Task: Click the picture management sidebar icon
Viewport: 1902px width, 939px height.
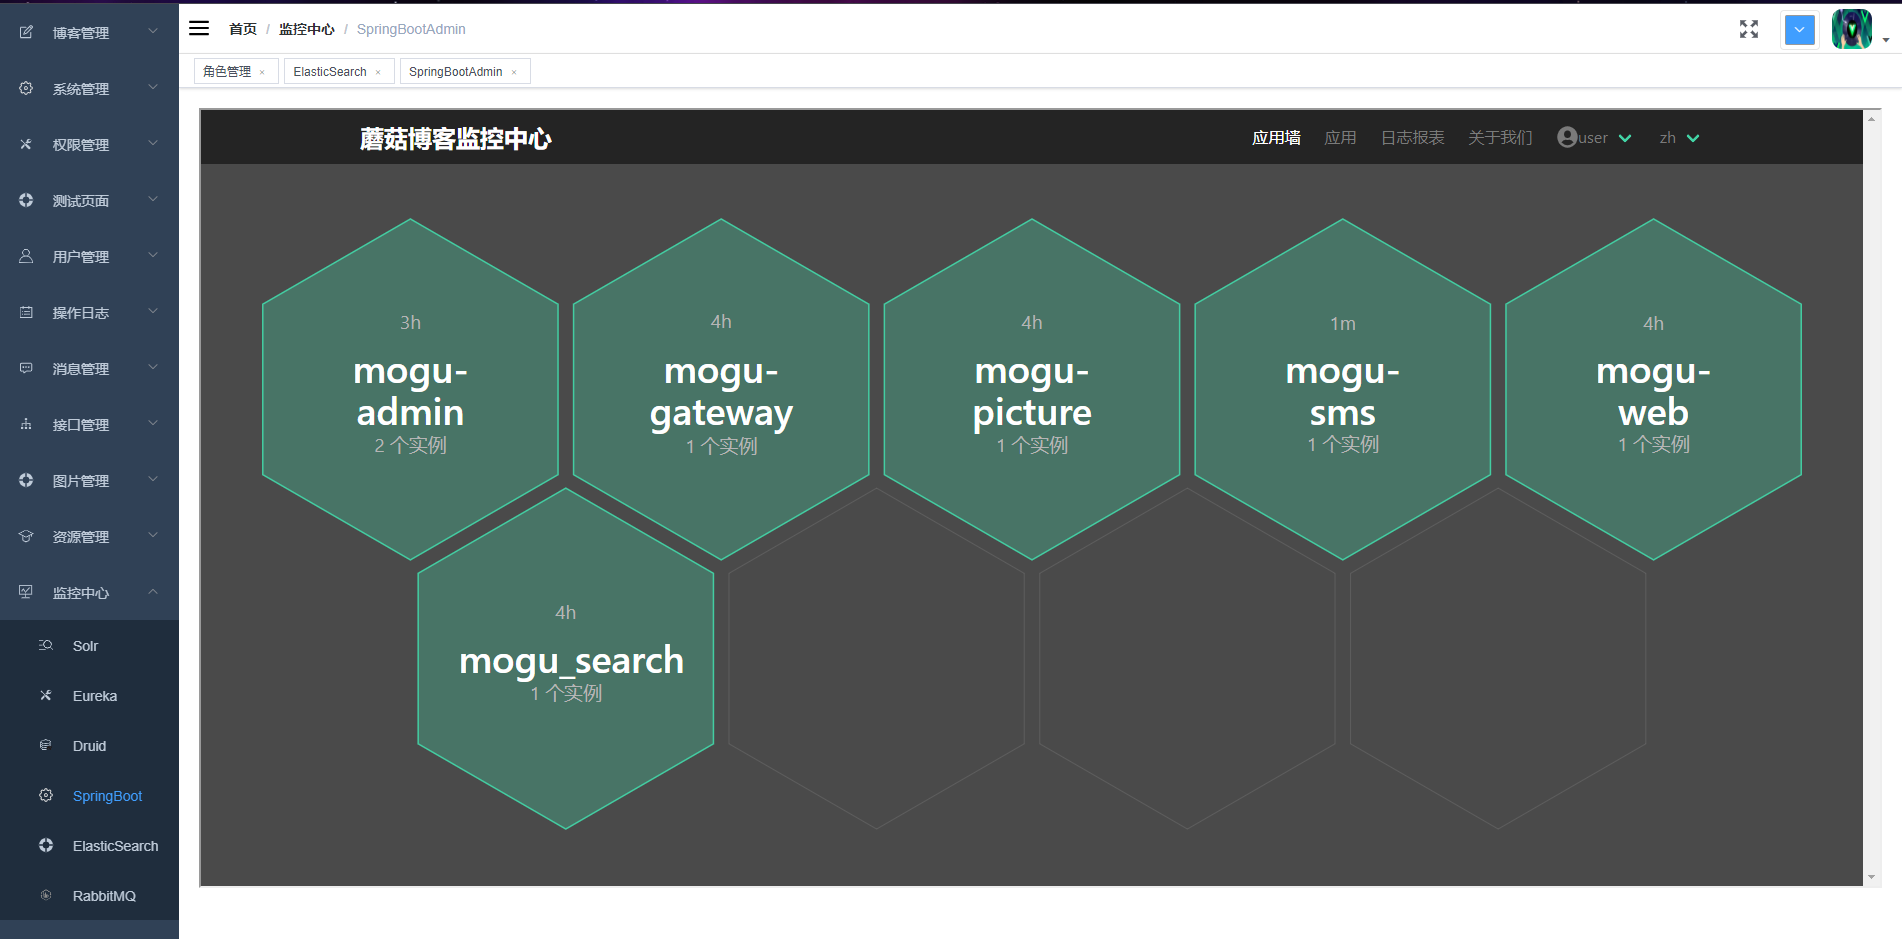Action: pos(26,480)
